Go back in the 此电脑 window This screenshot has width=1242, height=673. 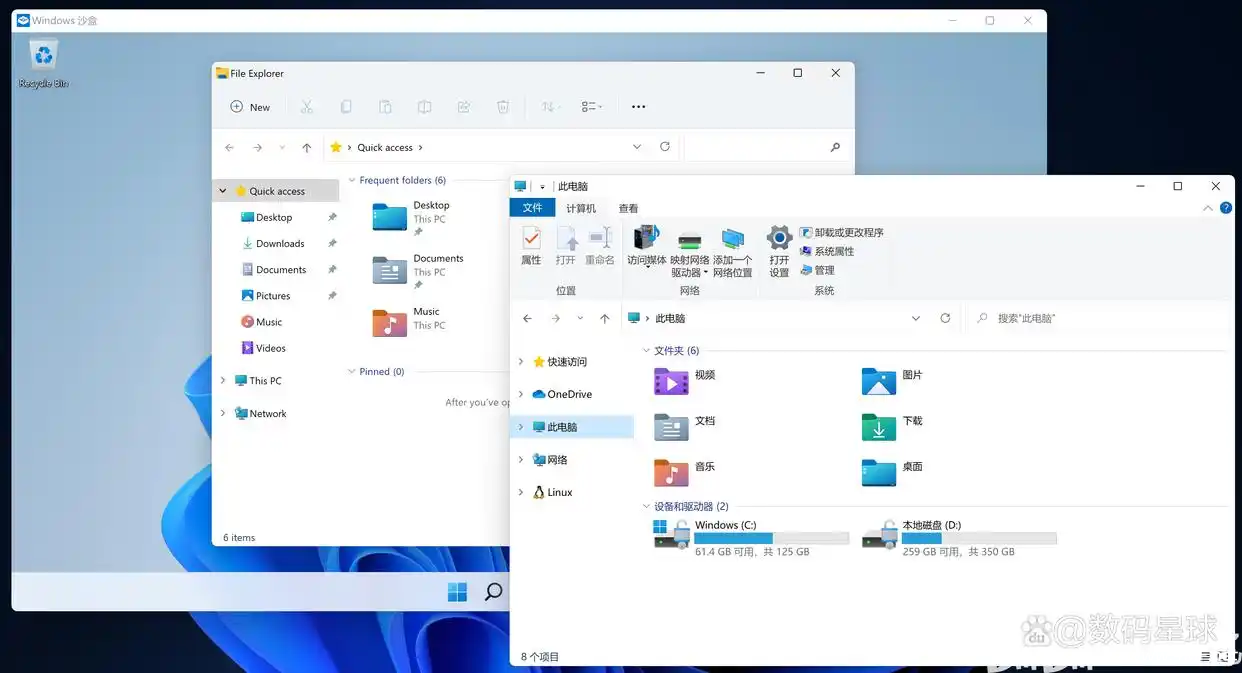coord(527,319)
